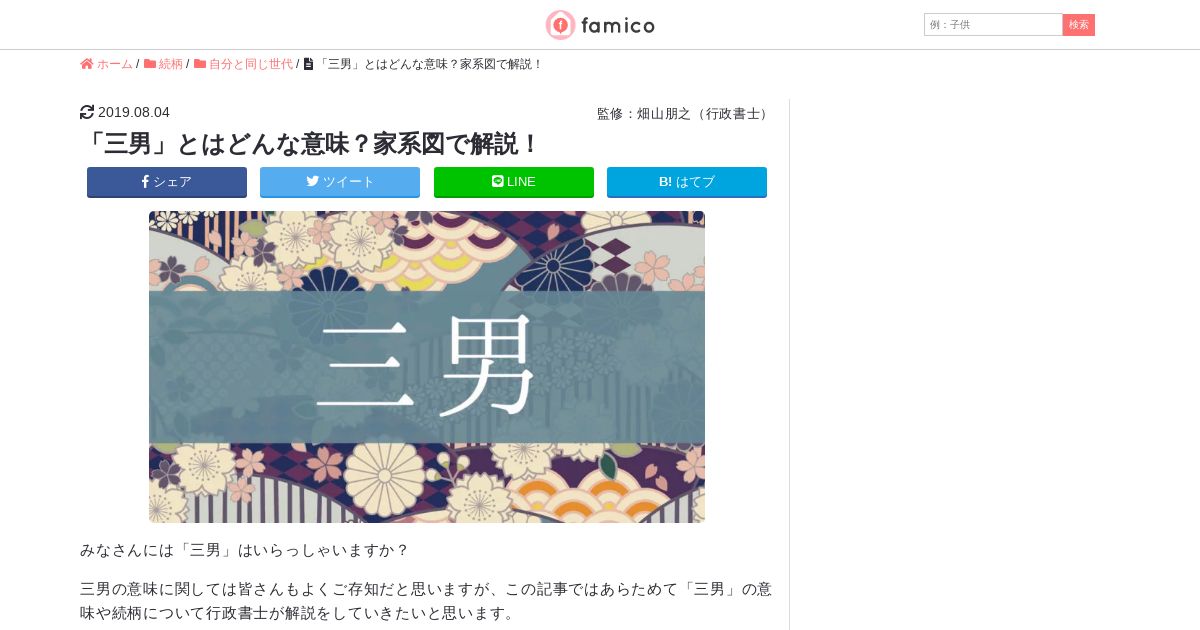Click the refresh icon next to date
The image size is (1200, 630).
87,112
